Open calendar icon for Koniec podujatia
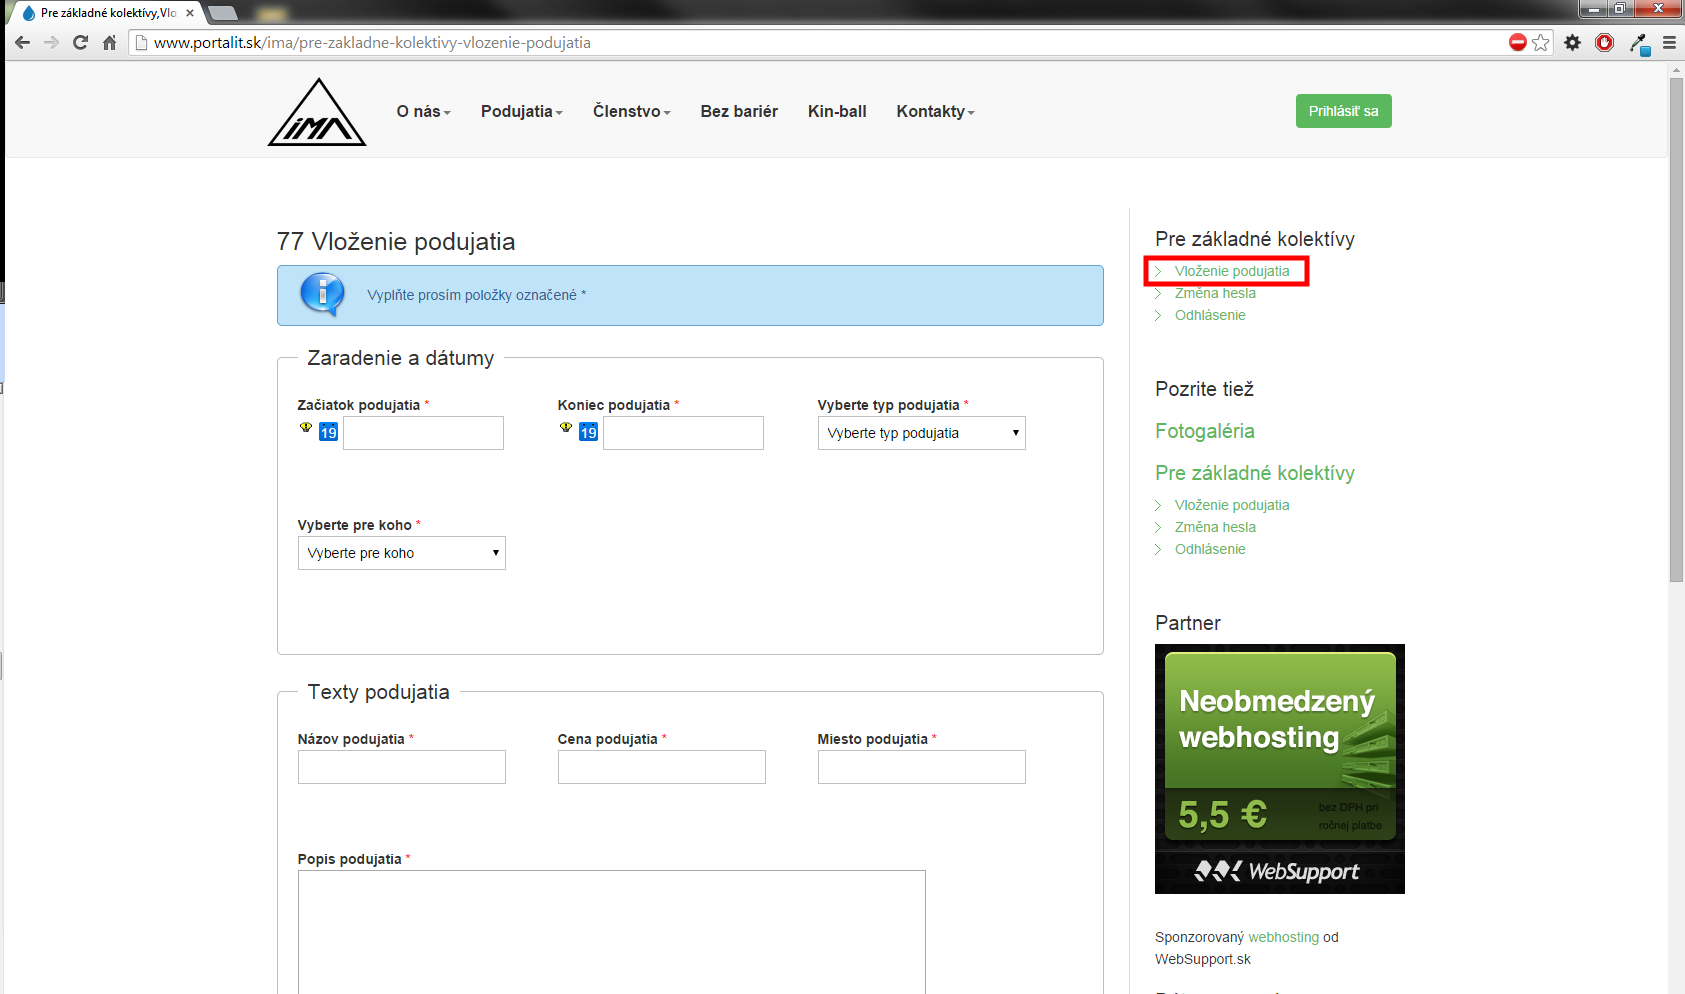The width and height of the screenshot is (1685, 994). coord(588,432)
